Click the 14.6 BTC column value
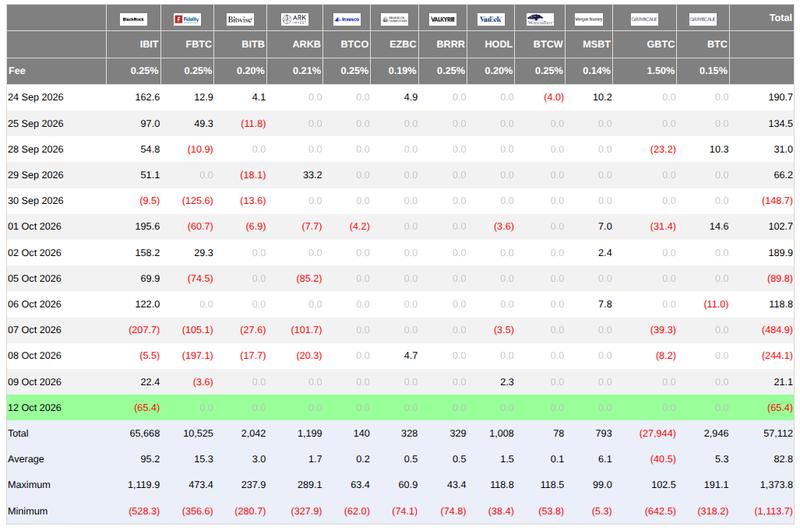 pos(719,226)
